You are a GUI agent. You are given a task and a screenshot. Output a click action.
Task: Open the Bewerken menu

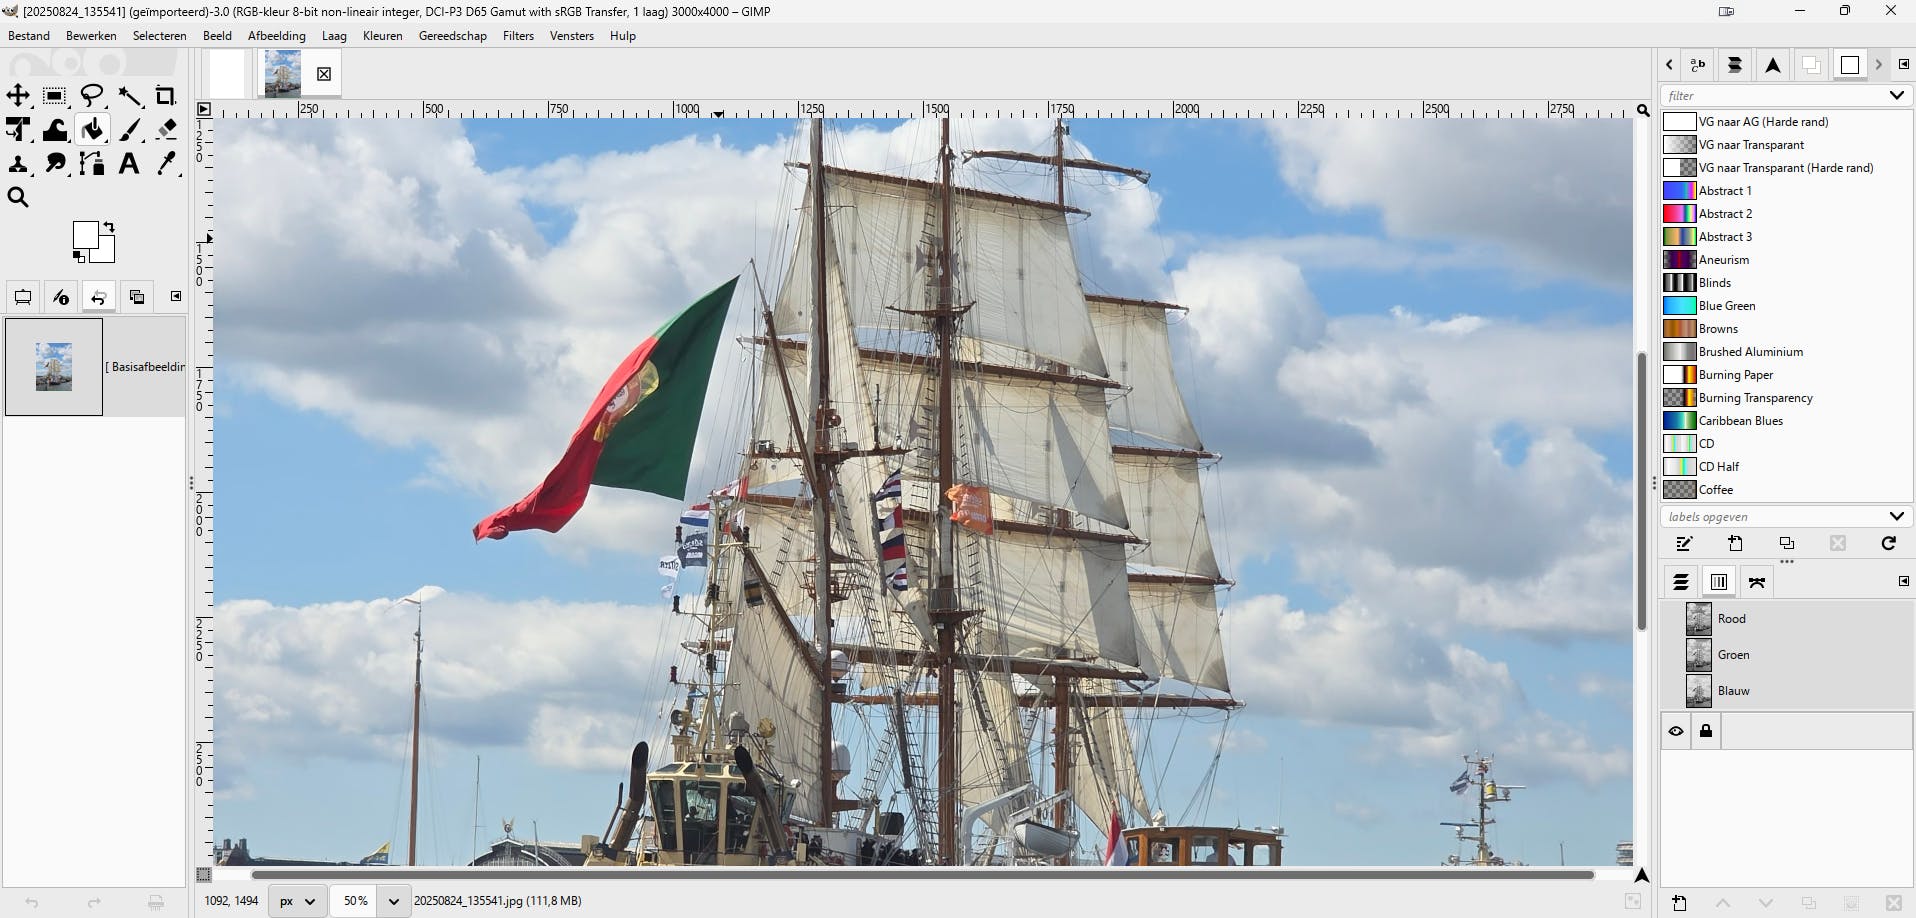(x=91, y=36)
